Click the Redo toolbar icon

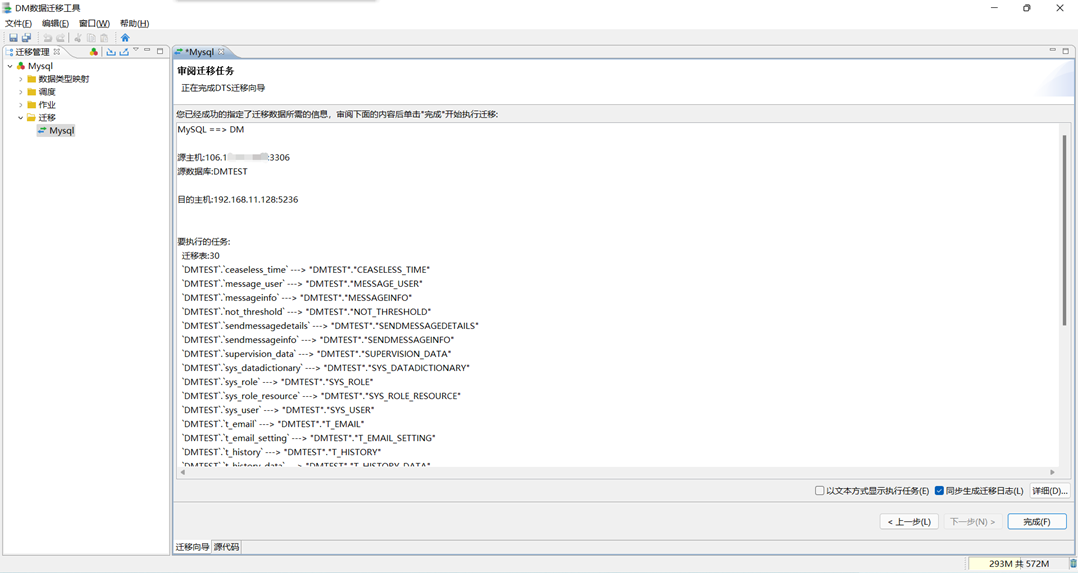coord(60,38)
